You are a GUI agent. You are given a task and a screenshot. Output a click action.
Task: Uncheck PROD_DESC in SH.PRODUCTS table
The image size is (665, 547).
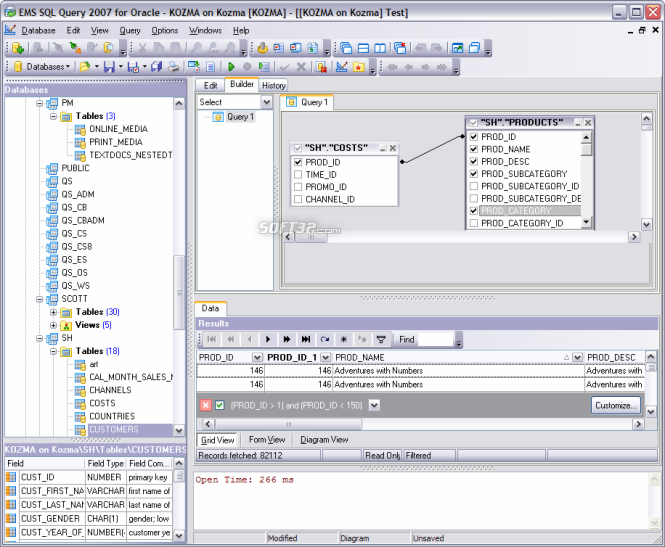(x=474, y=161)
